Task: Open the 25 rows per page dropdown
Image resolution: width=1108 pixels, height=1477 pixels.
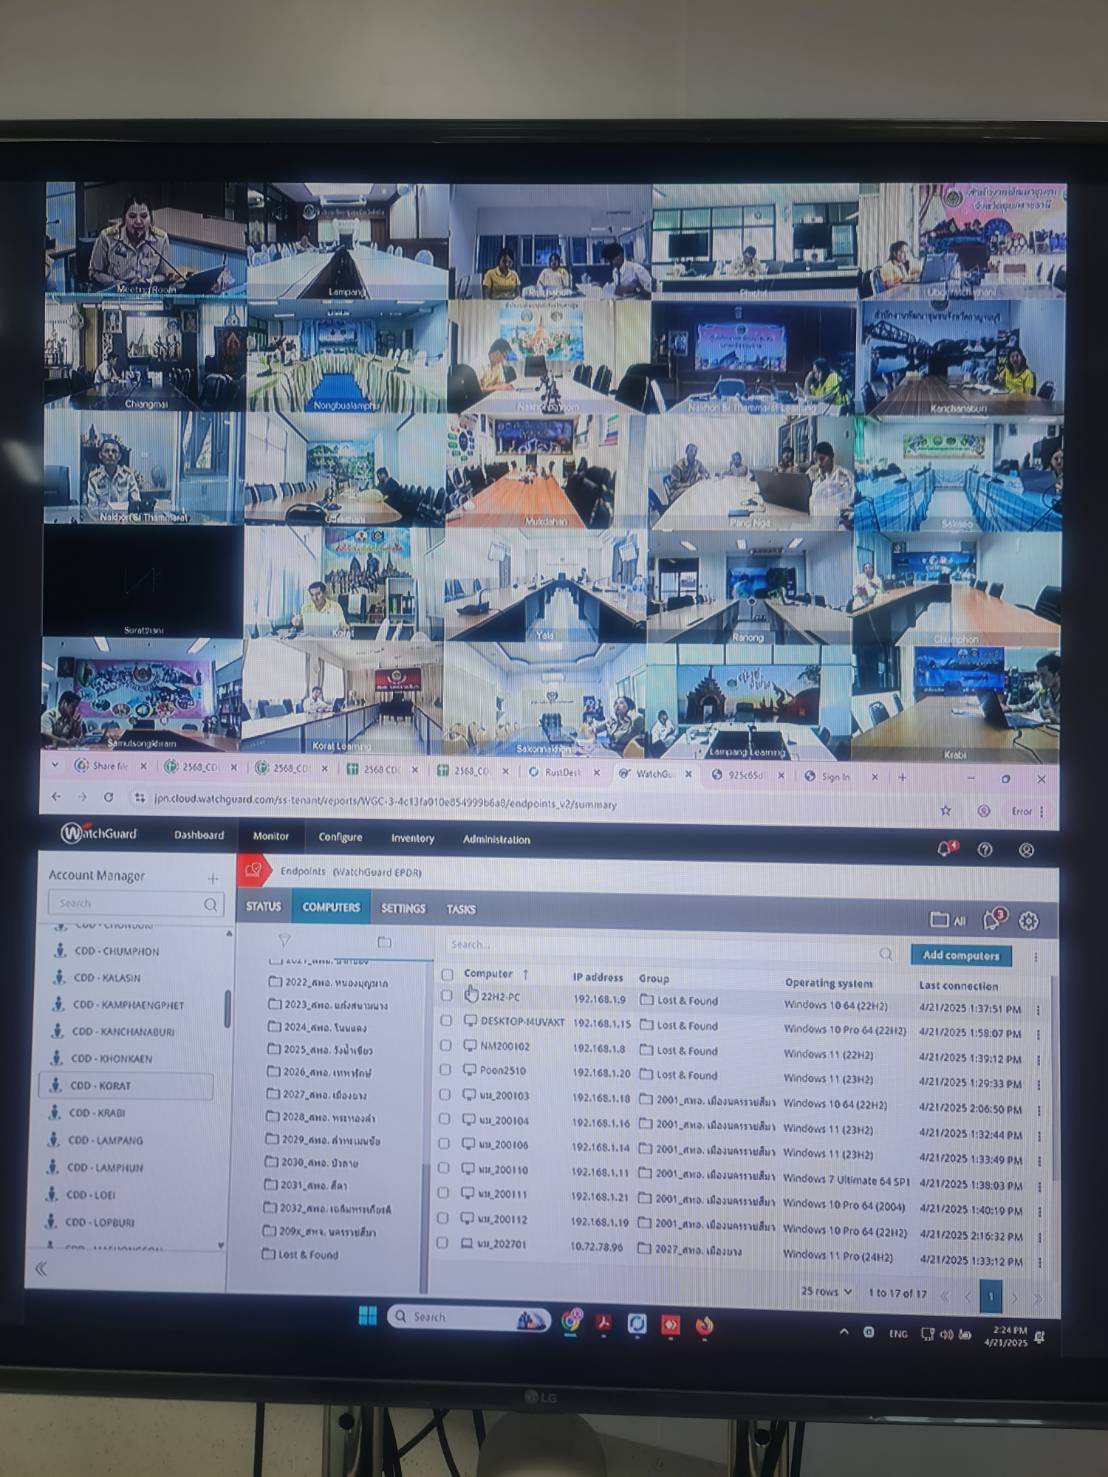Action: pos(826,1292)
